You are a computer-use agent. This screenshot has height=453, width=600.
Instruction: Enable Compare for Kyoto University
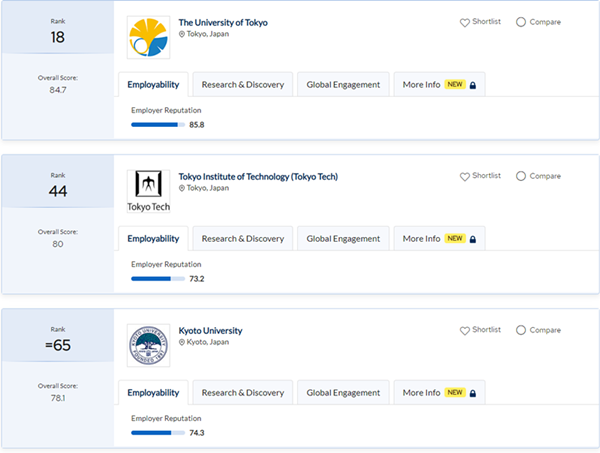point(520,330)
